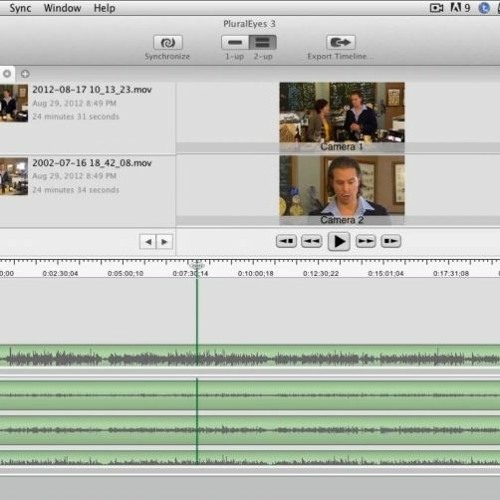Jump to the end of the timeline

coord(391,241)
